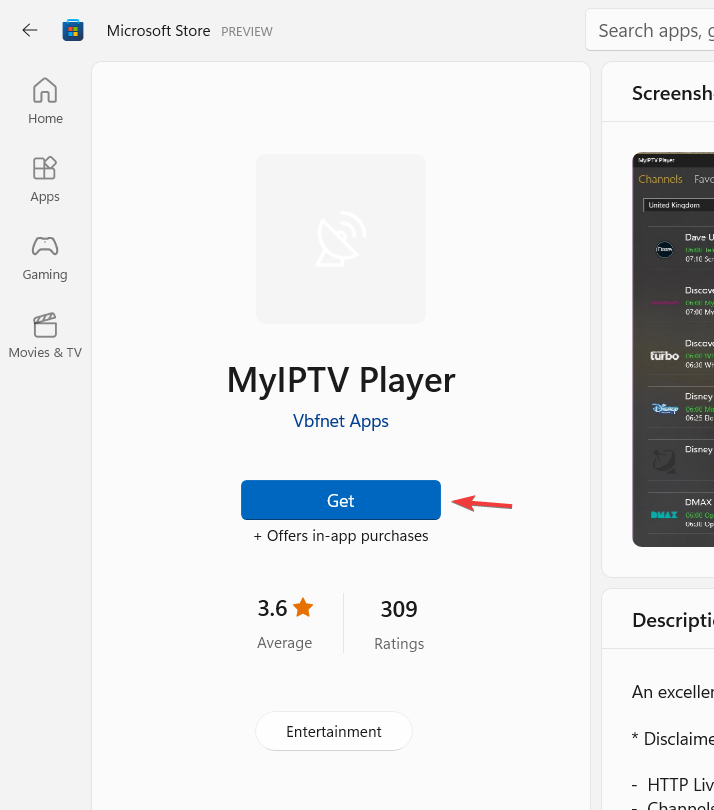Click the Microsoft Store title text
The width and height of the screenshot is (714, 810).
(x=159, y=31)
